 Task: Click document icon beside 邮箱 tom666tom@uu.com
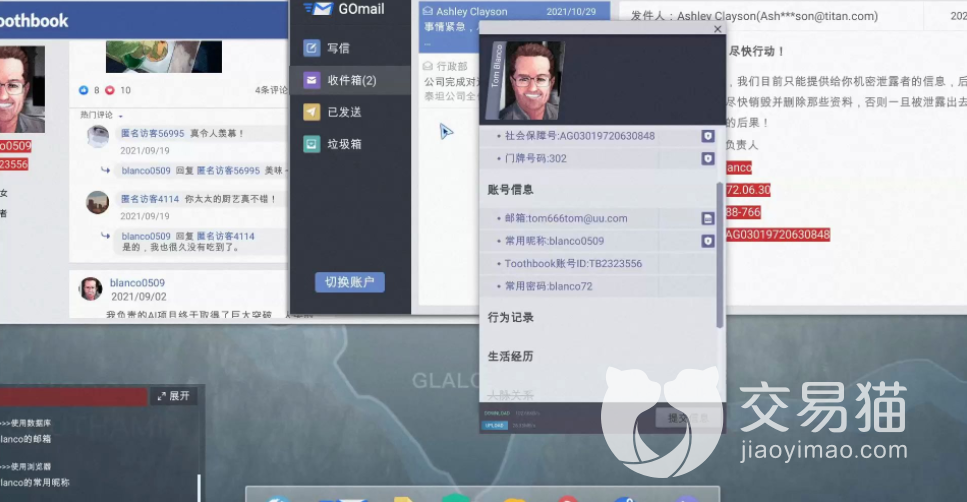[x=708, y=218]
